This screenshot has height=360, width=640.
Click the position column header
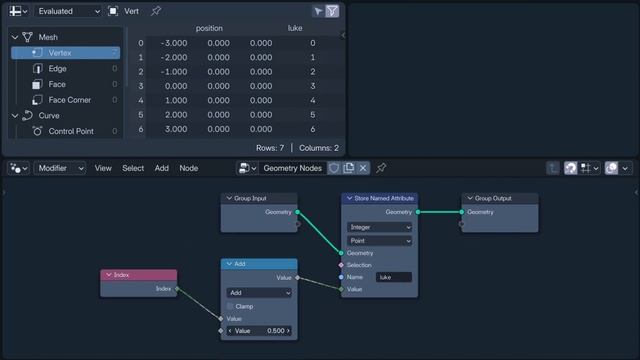pyautogui.click(x=209, y=28)
